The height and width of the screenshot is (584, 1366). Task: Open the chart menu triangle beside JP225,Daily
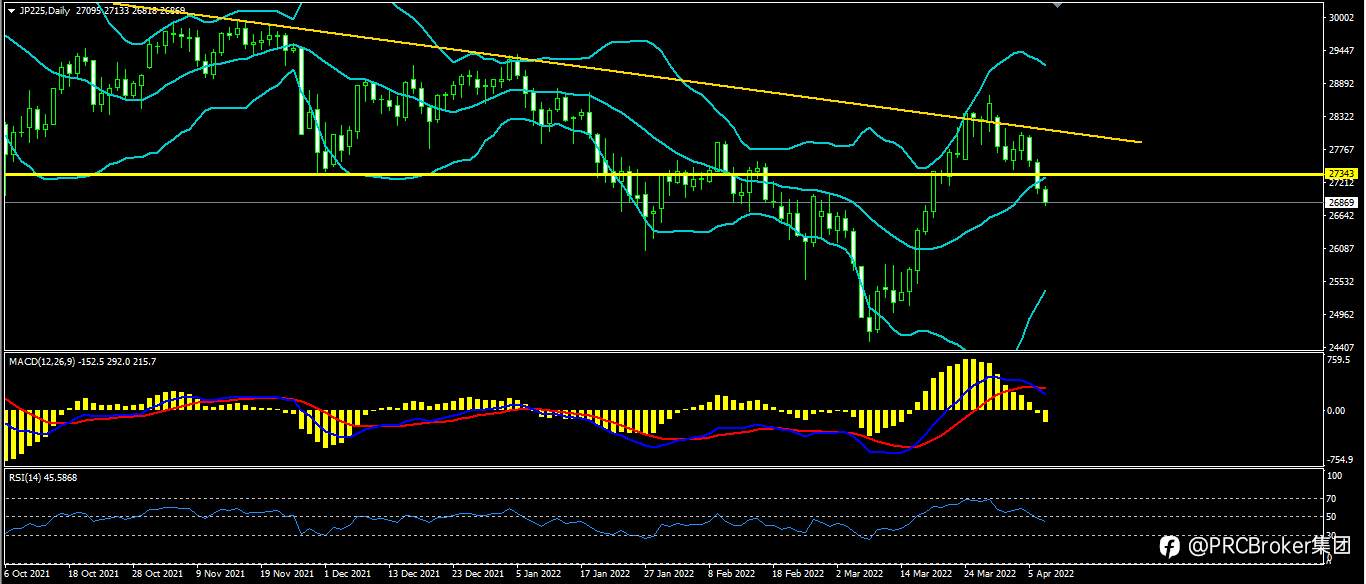point(11,9)
